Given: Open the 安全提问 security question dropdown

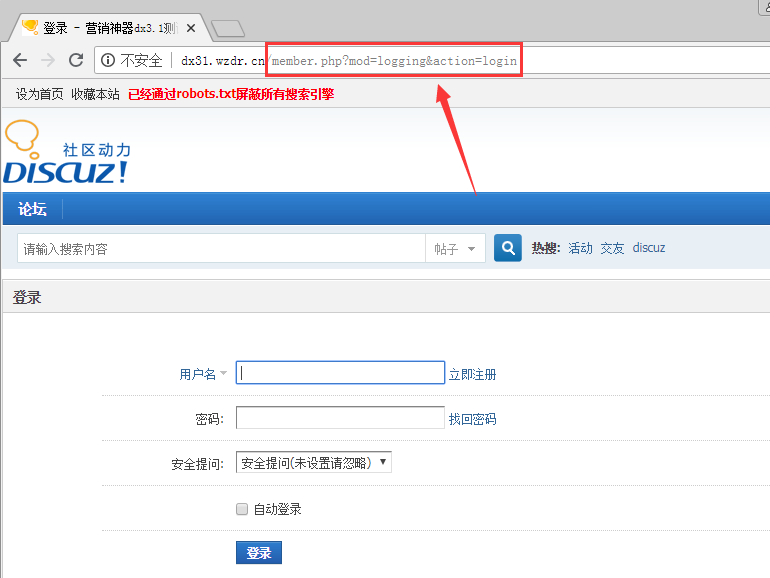Looking at the screenshot, I should pos(313,463).
